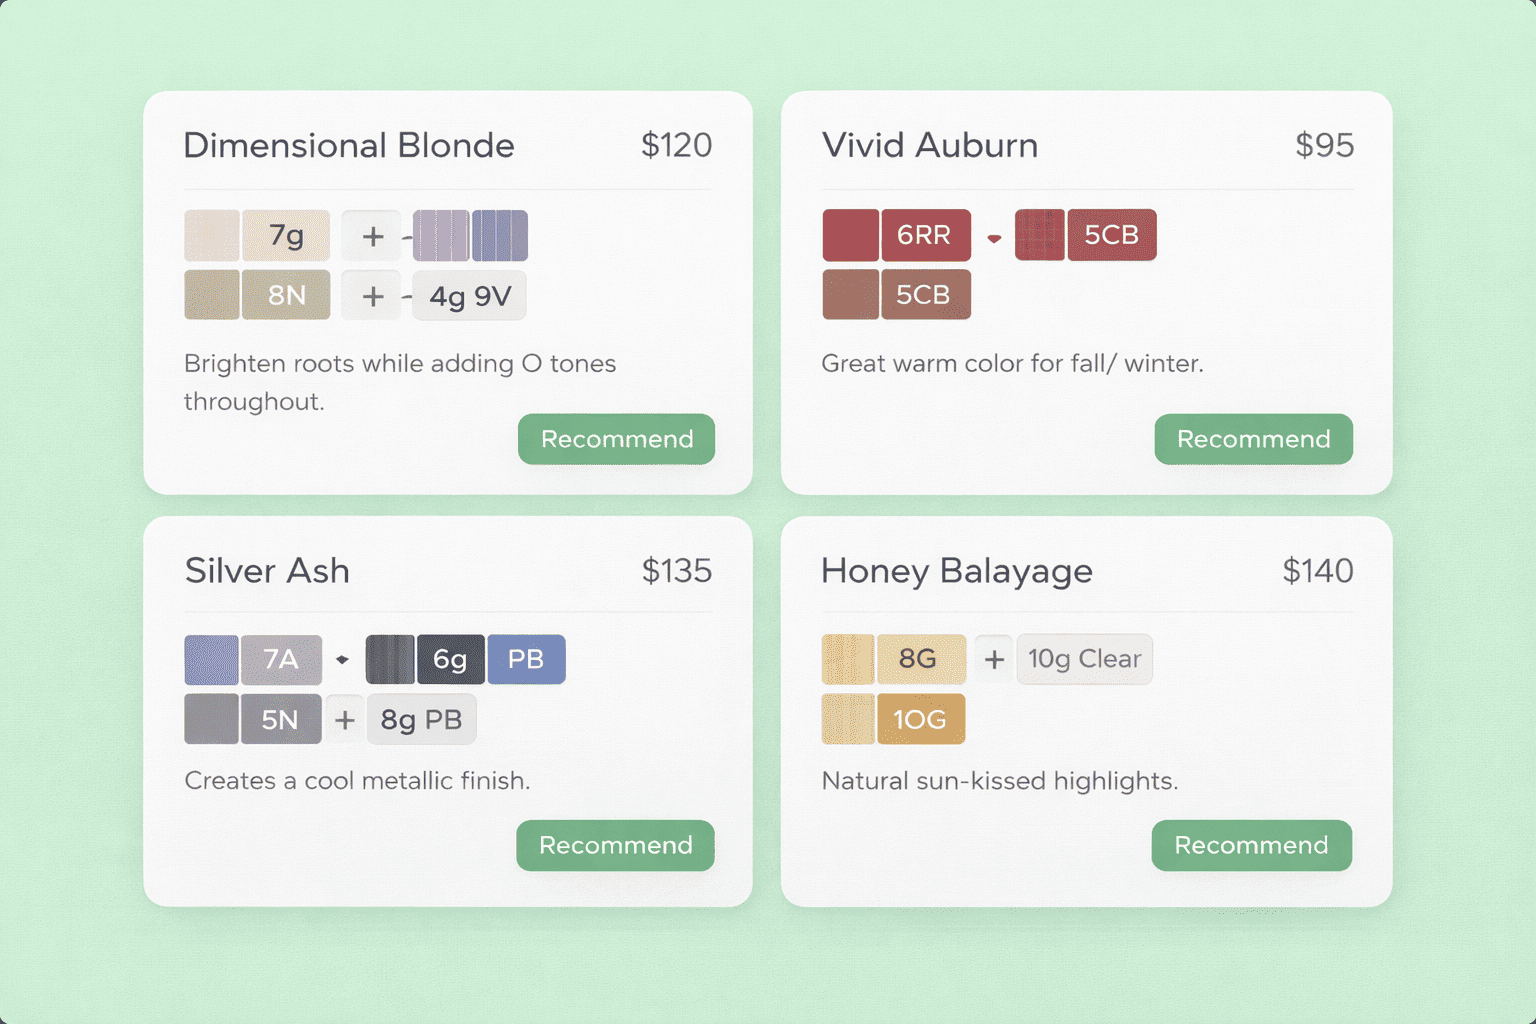Select the 8N beige swatch
The image size is (1536, 1024).
click(x=285, y=295)
